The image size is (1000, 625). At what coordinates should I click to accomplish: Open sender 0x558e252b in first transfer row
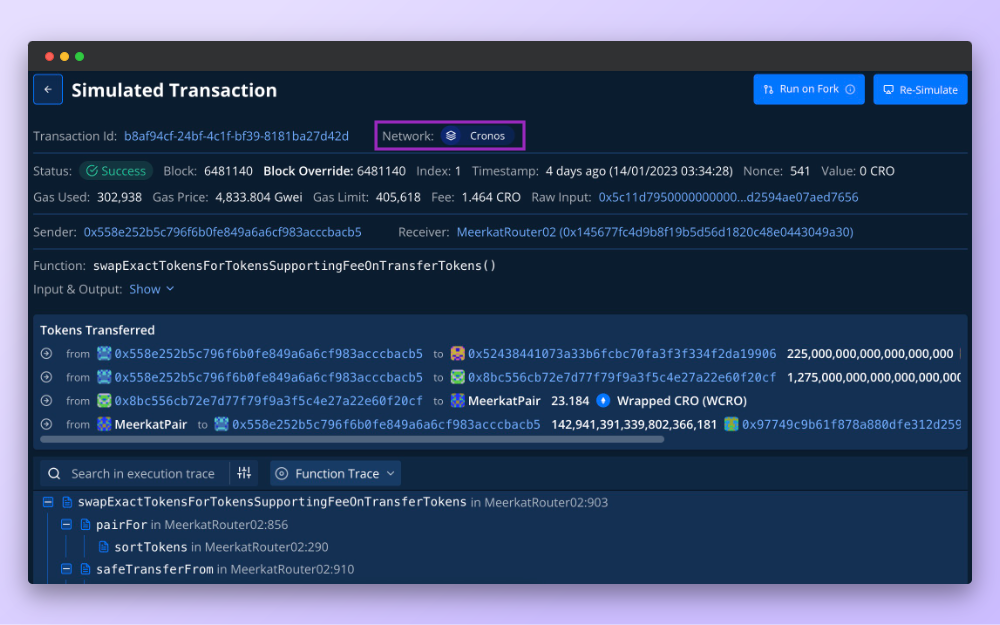coord(268,353)
